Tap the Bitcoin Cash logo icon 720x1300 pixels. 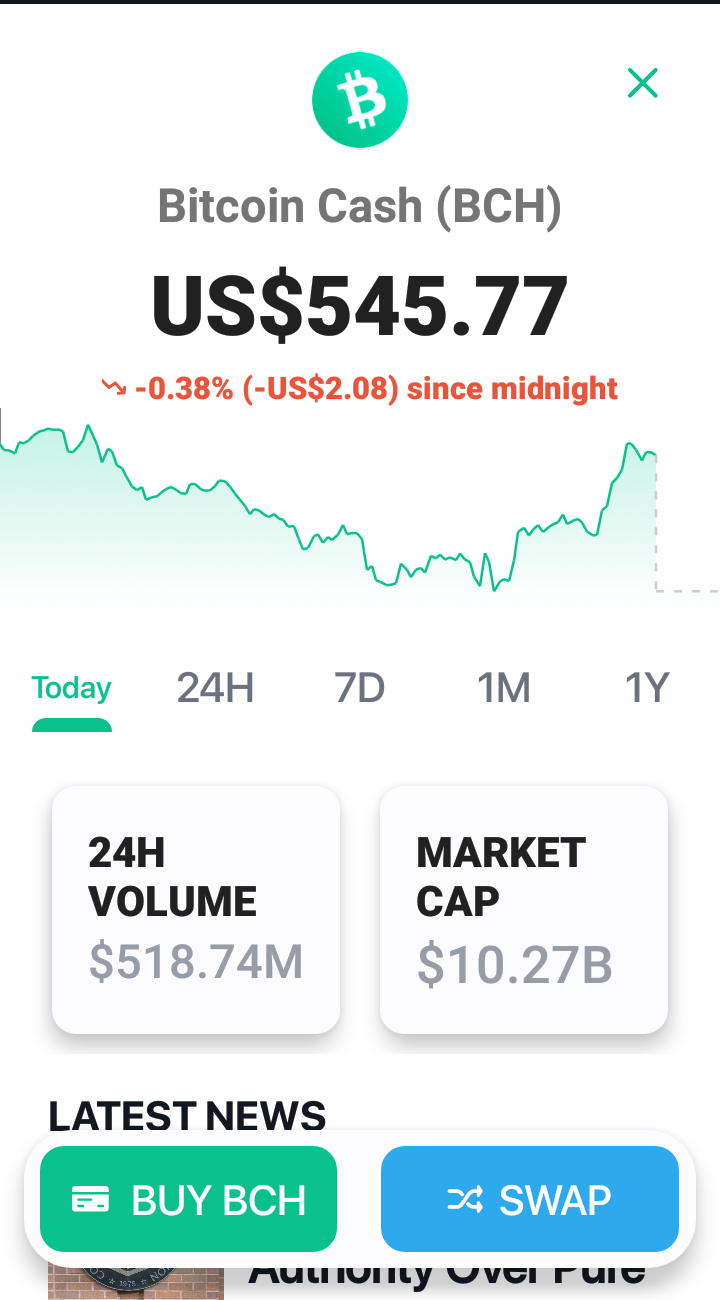(x=360, y=100)
